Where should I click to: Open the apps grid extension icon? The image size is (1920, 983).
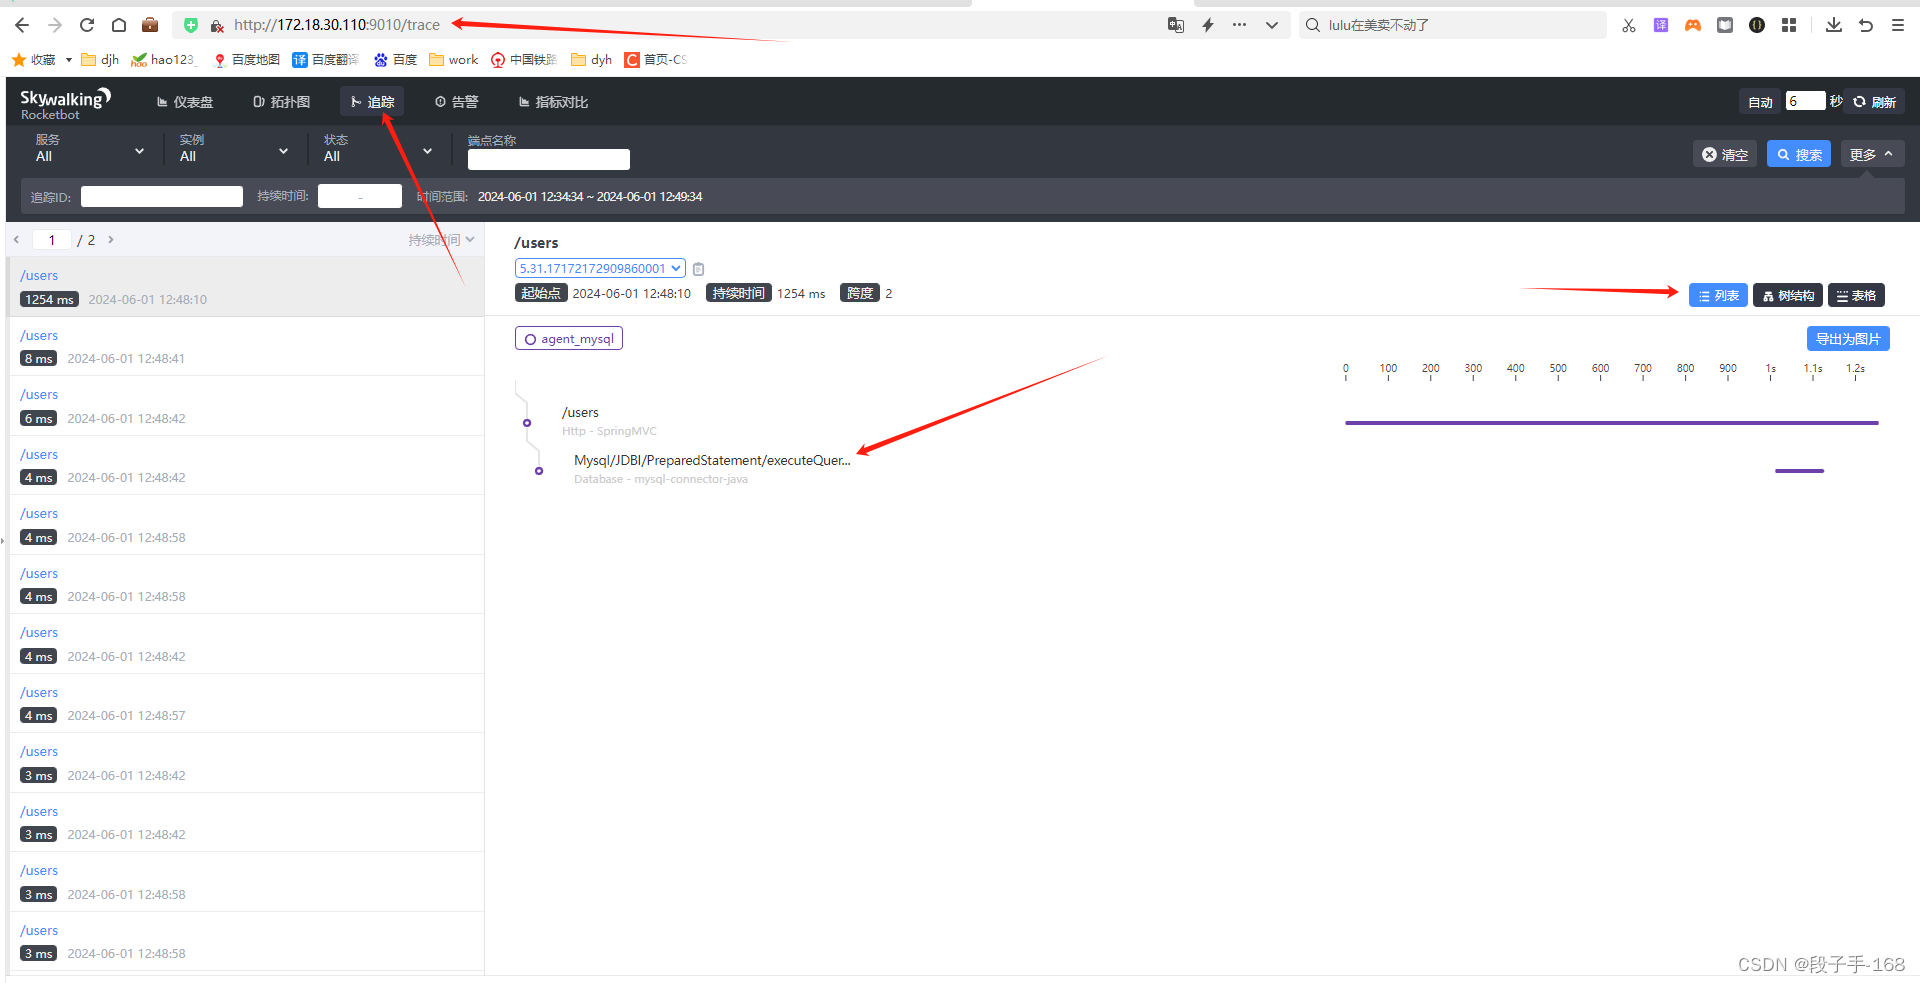(1789, 25)
